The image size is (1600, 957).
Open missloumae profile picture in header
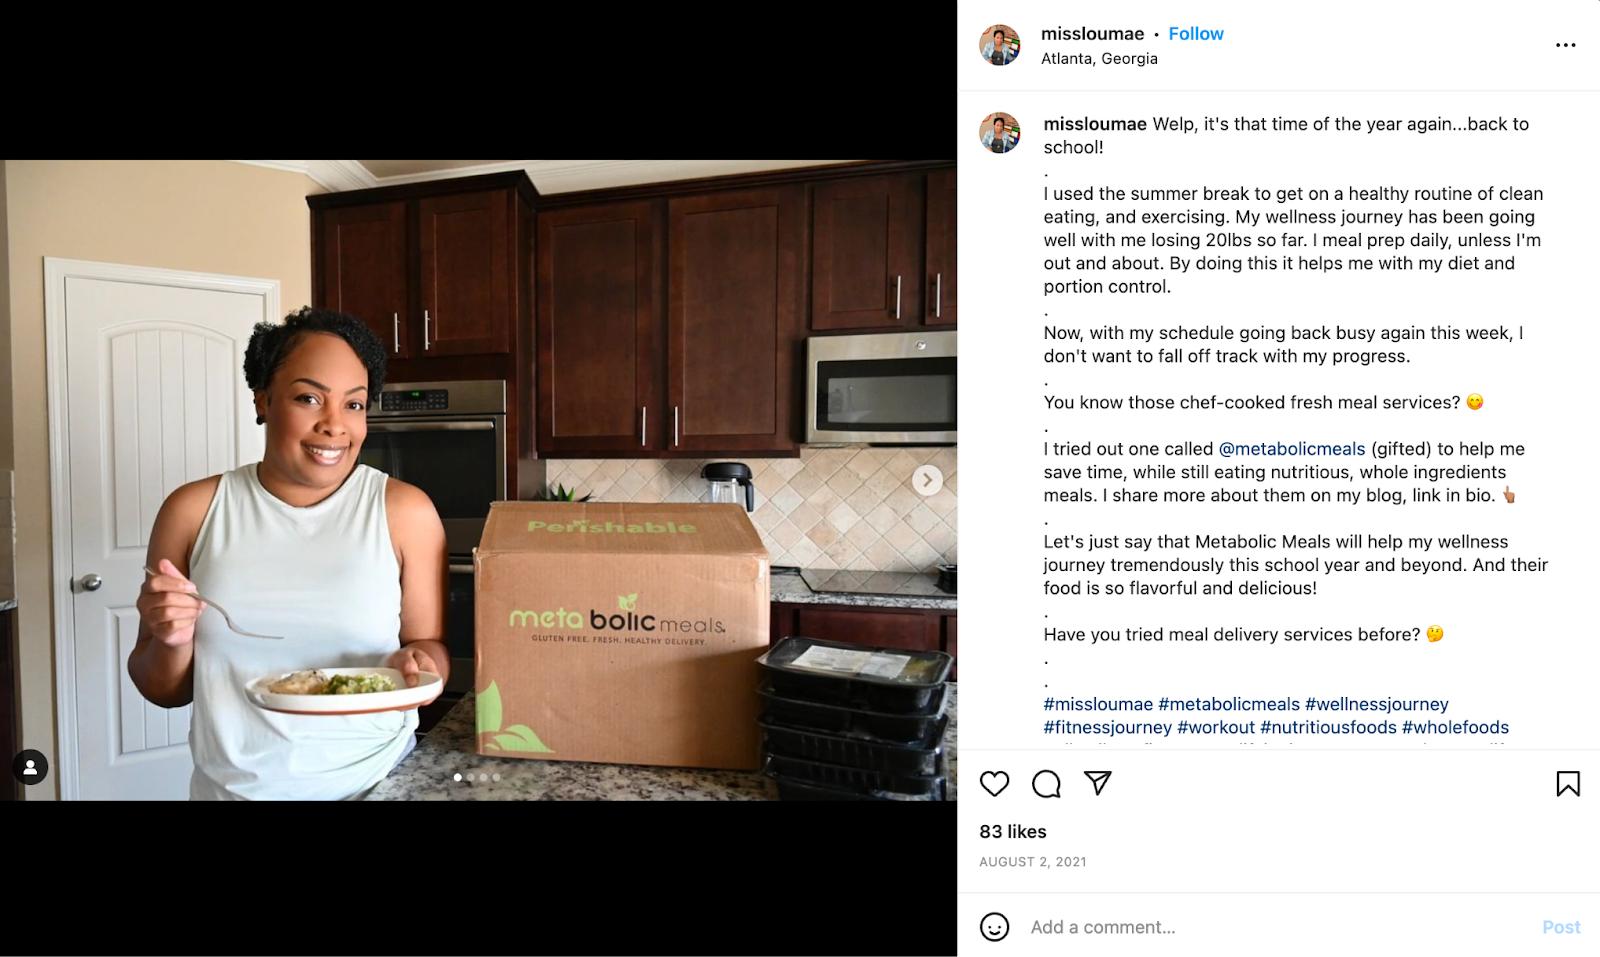tap(1000, 45)
